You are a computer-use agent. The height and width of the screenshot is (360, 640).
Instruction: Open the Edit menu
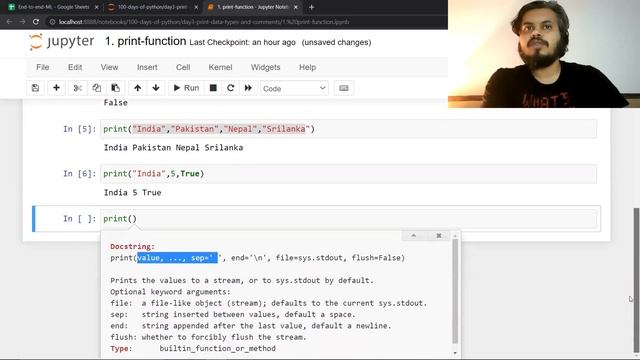(75, 67)
